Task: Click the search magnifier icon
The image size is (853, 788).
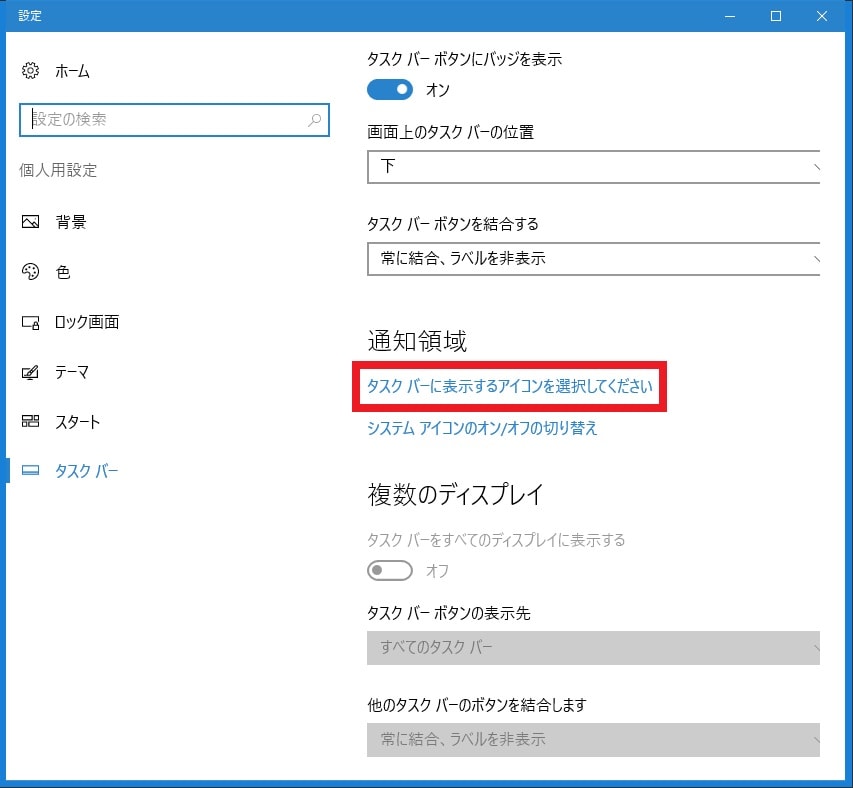Action: (314, 120)
